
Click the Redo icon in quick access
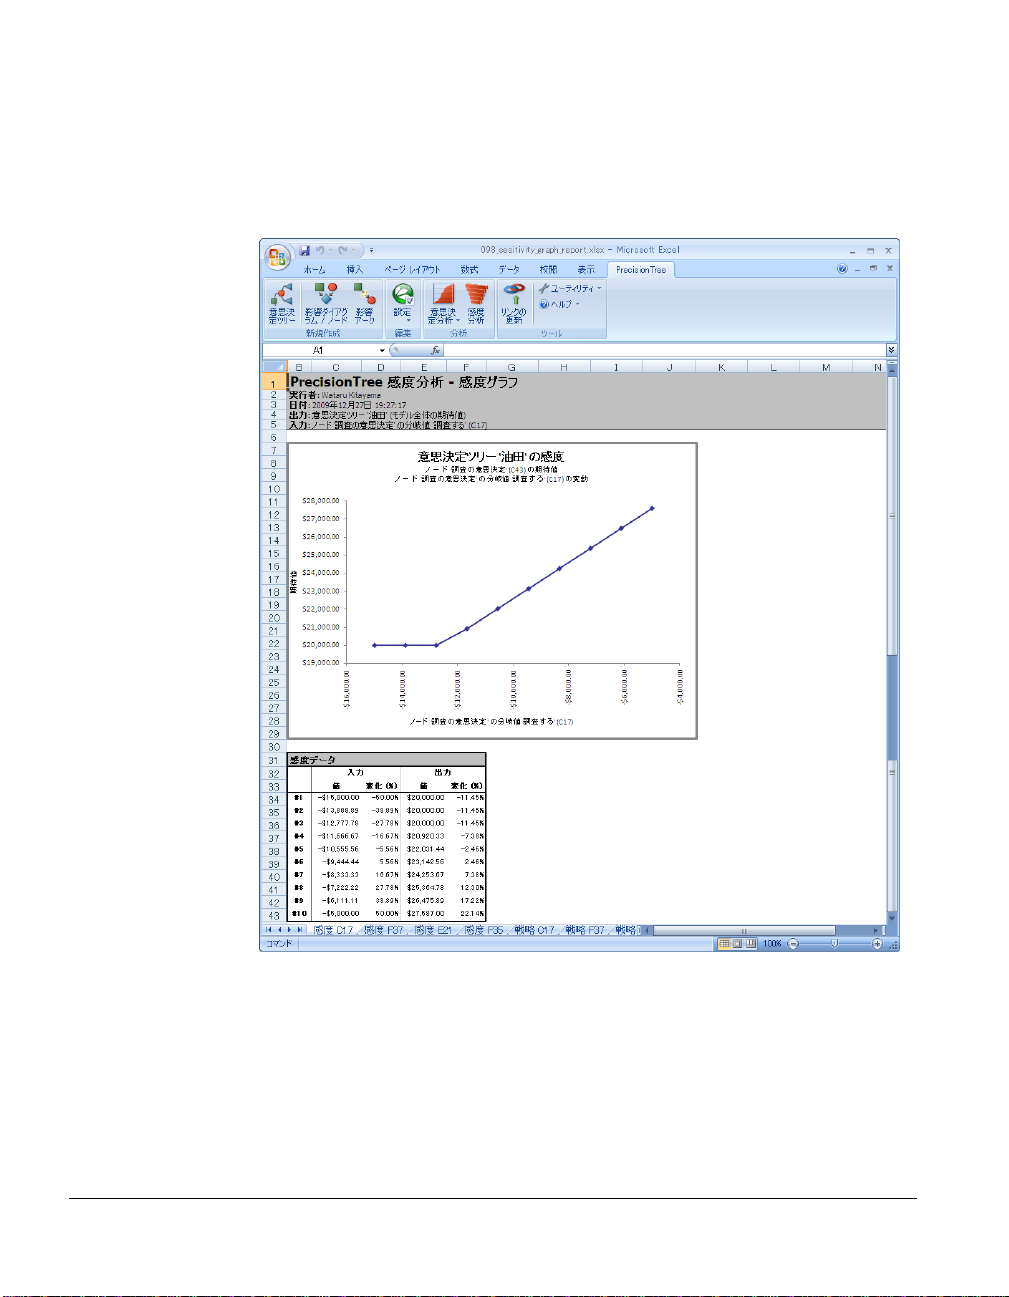tap(344, 250)
